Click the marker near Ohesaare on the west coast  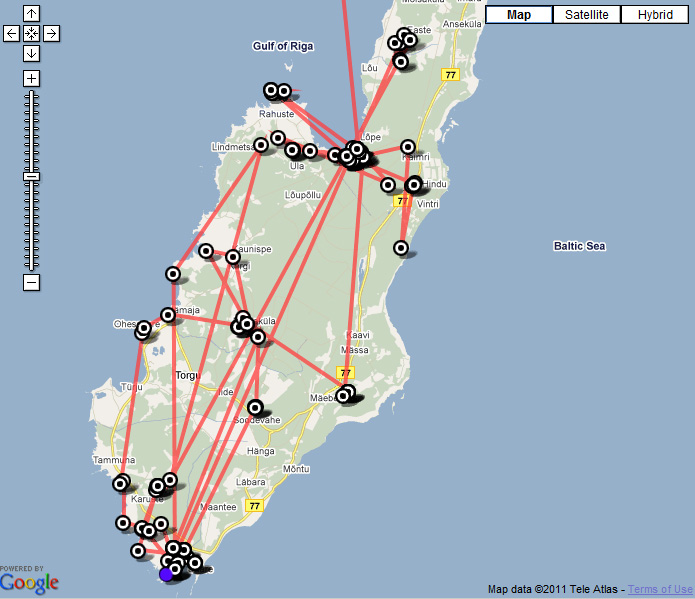144,327
